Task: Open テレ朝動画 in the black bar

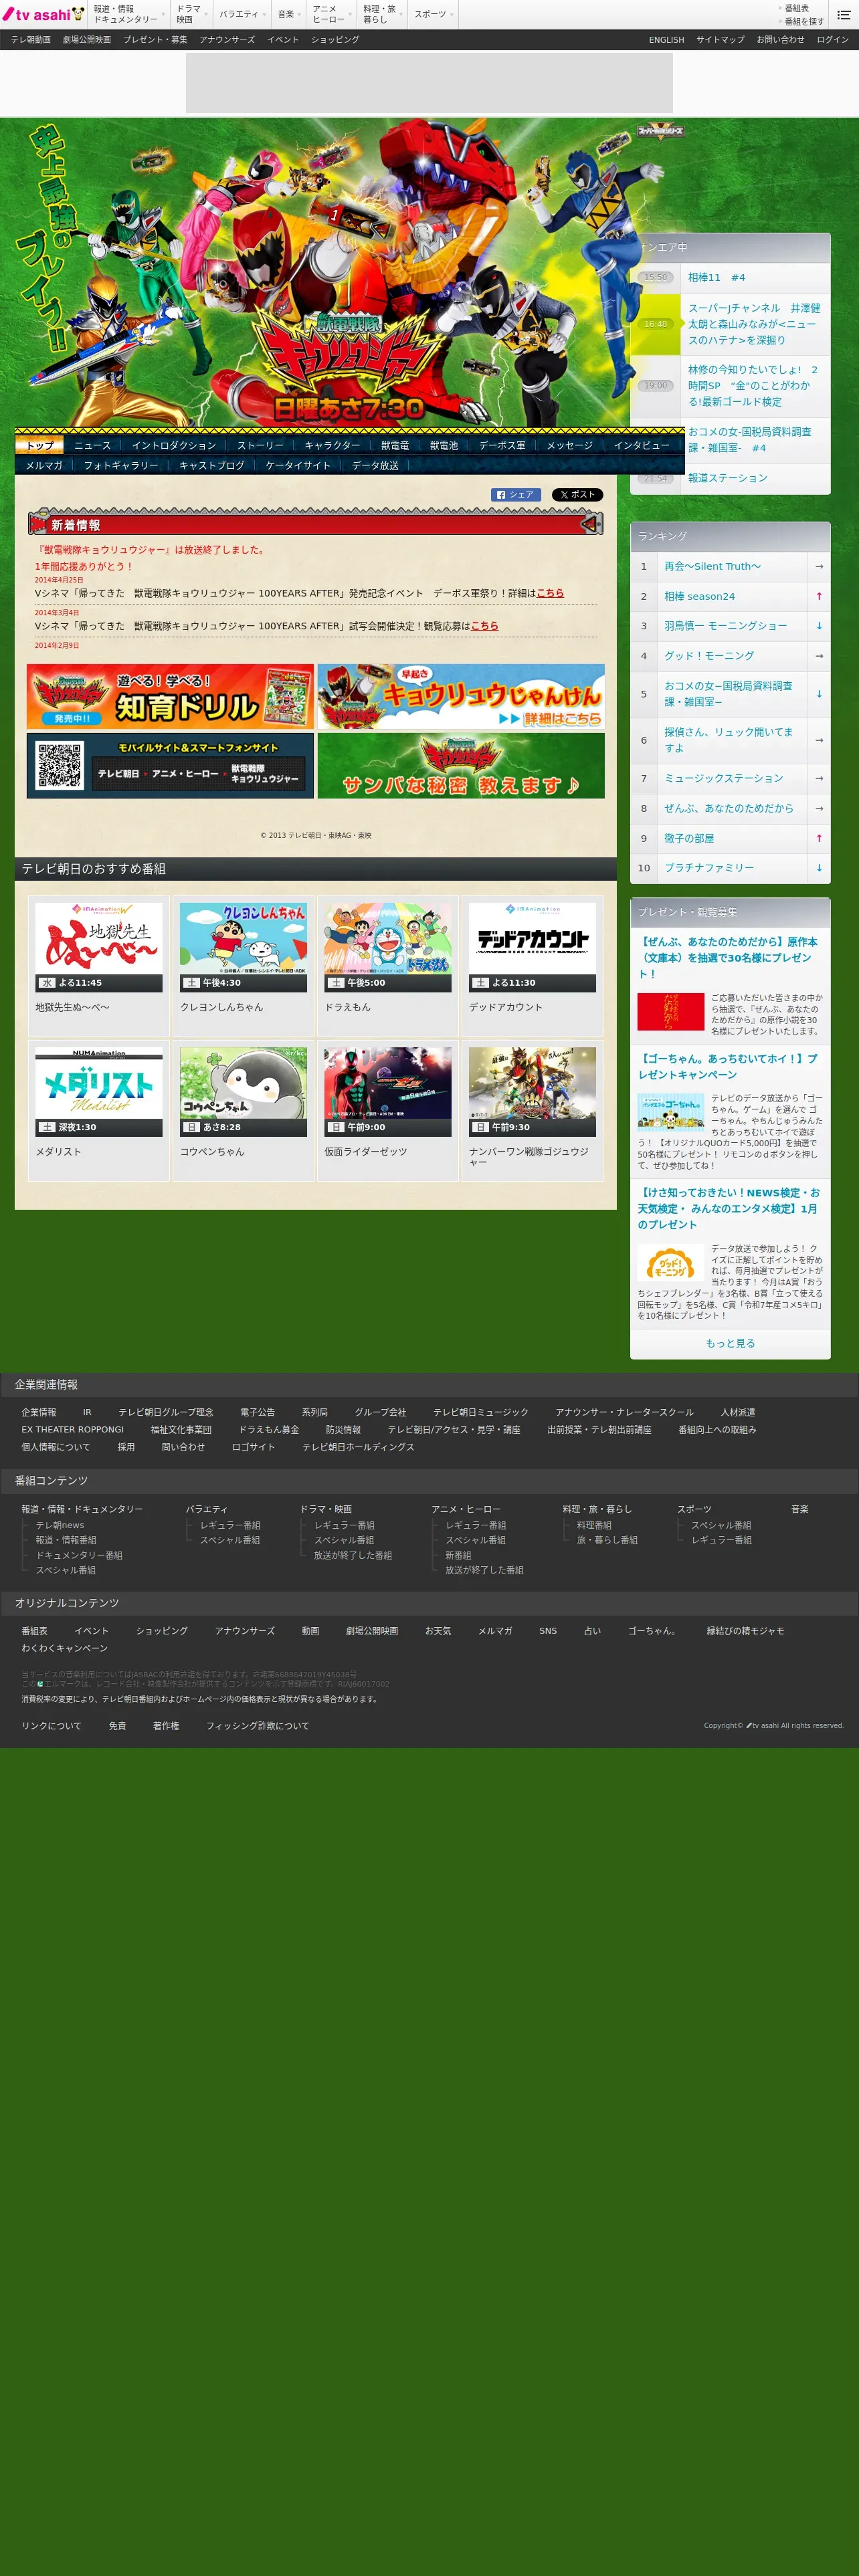Action: [x=31, y=40]
